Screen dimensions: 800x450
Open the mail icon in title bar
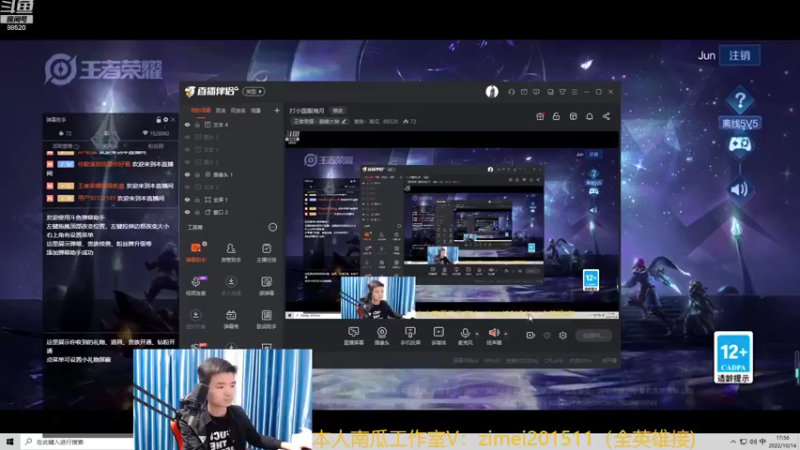pos(524,92)
